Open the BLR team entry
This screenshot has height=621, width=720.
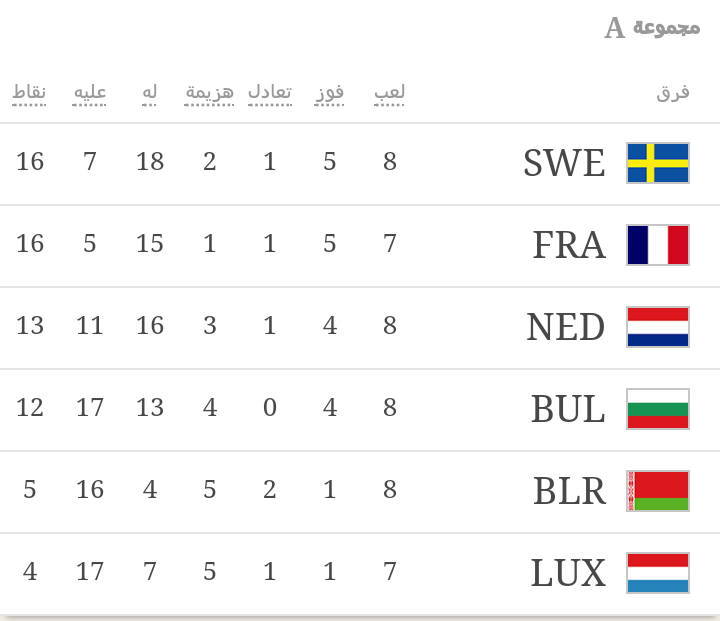(x=568, y=491)
